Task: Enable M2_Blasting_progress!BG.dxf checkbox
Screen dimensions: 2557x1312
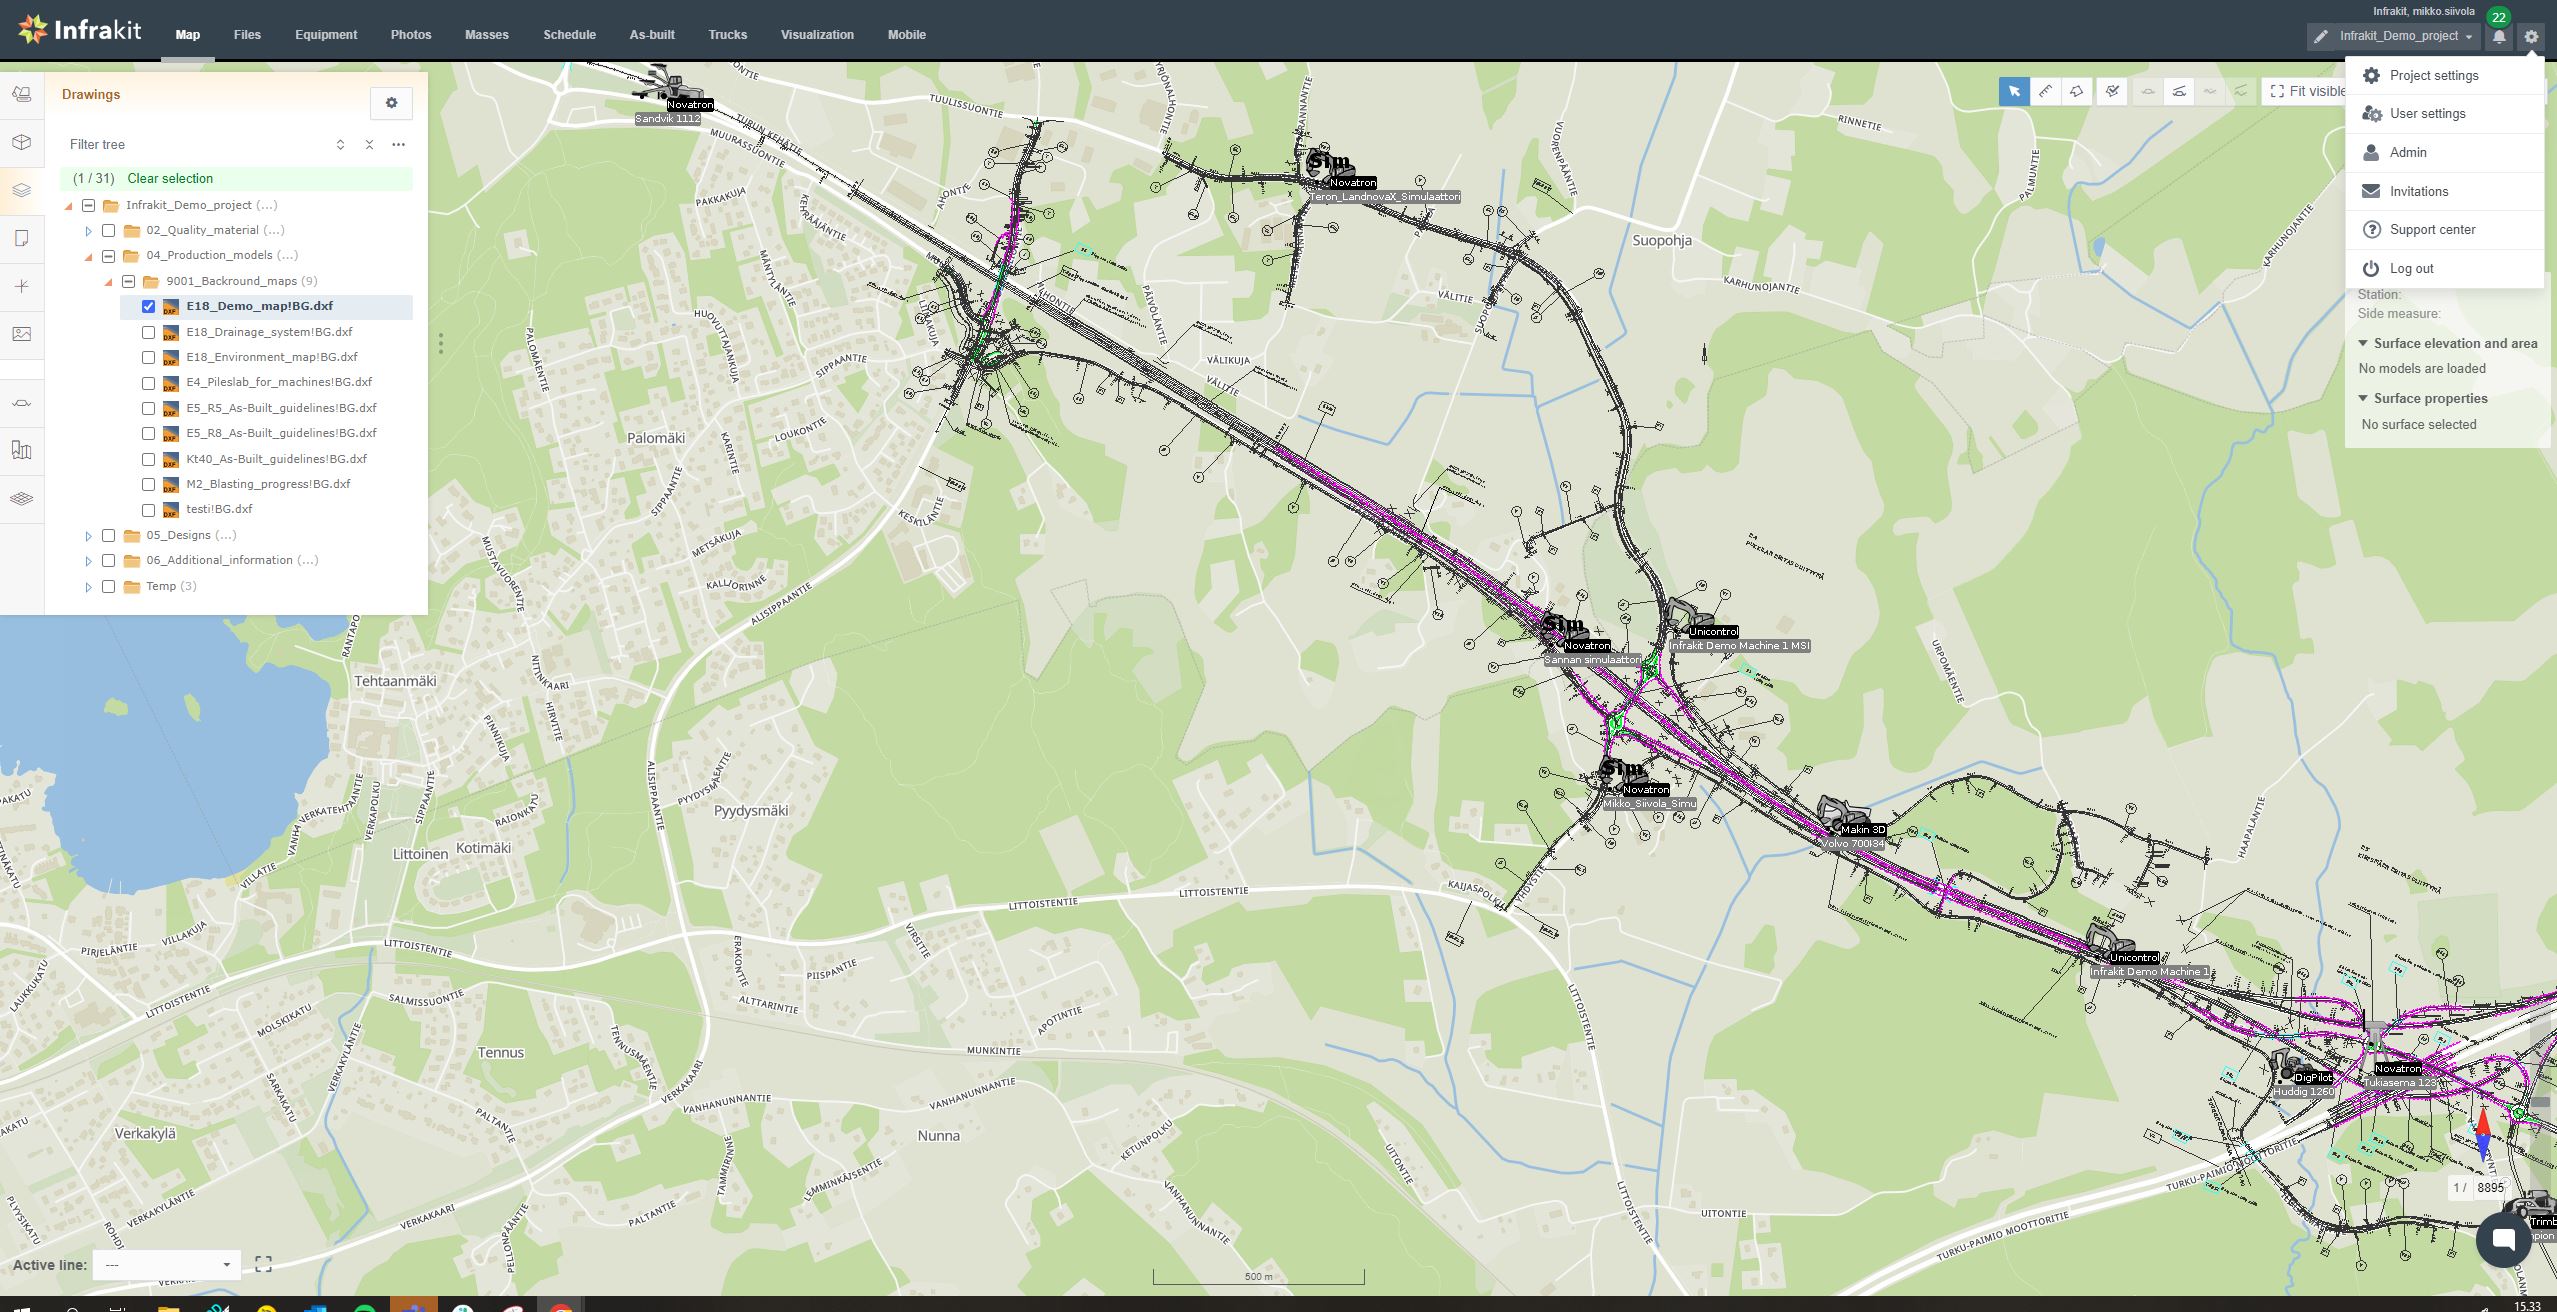Action: pos(149,484)
